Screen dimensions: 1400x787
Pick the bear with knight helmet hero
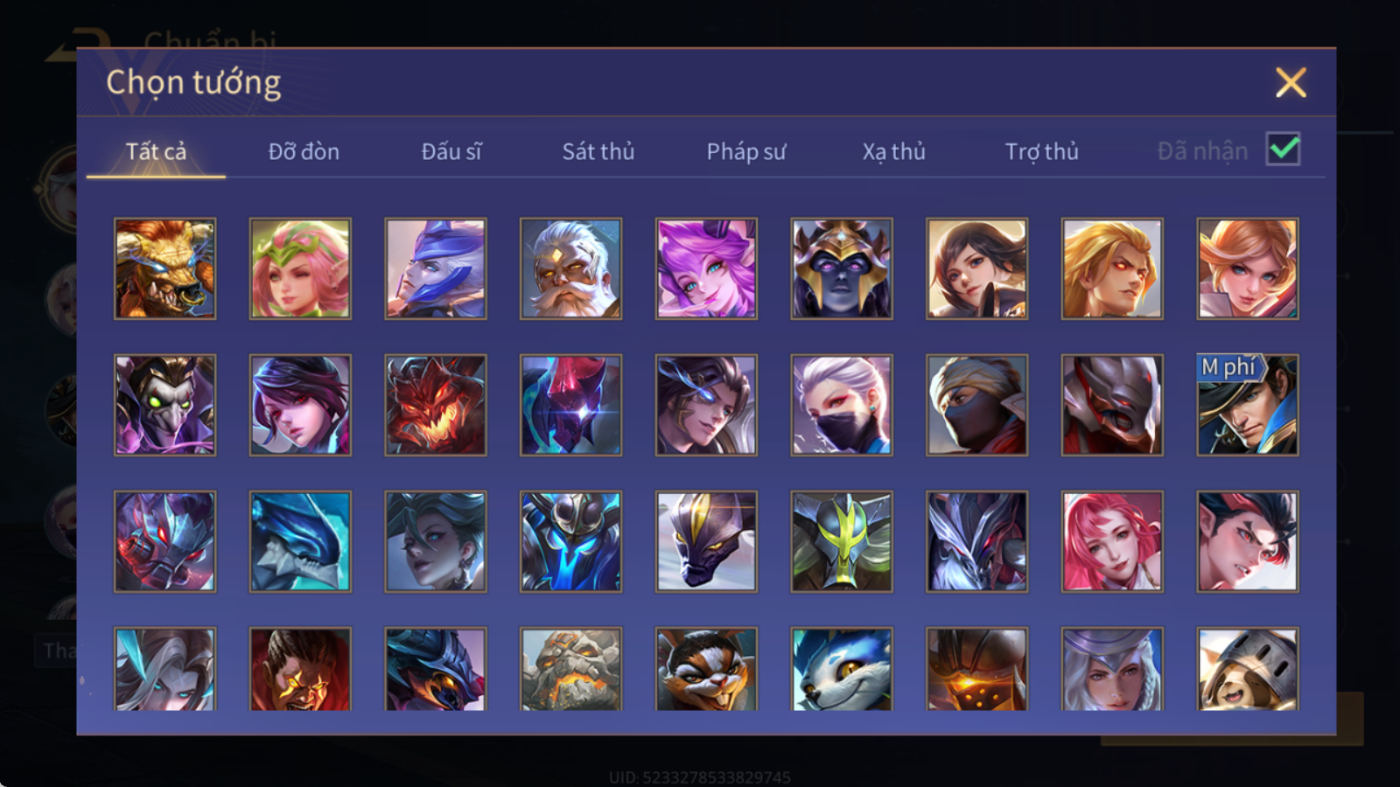coord(1248,669)
